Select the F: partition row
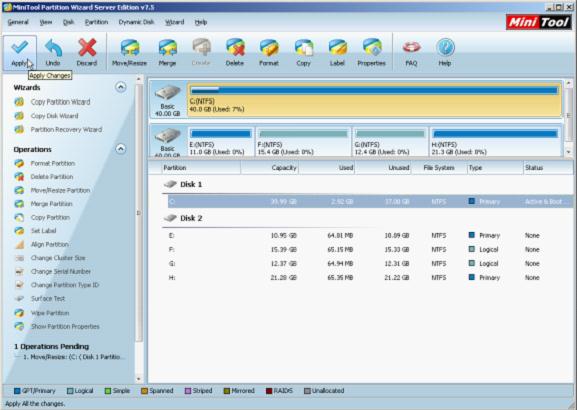The width and height of the screenshot is (577, 410). click(x=371, y=250)
